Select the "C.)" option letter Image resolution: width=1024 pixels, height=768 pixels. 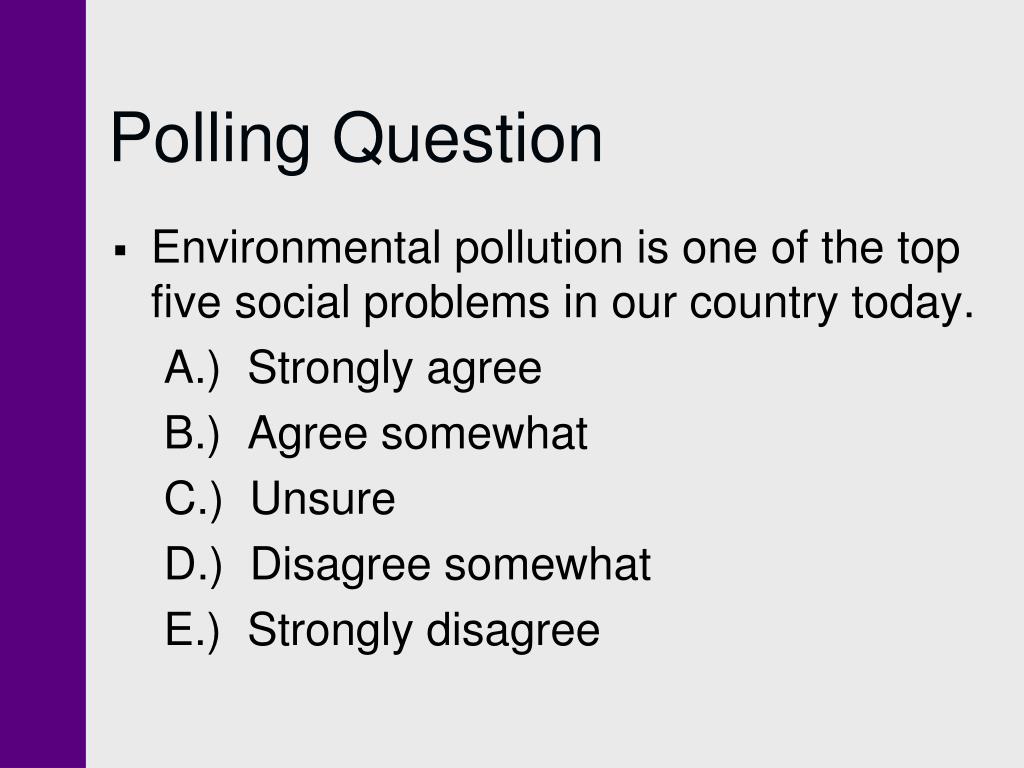193,500
